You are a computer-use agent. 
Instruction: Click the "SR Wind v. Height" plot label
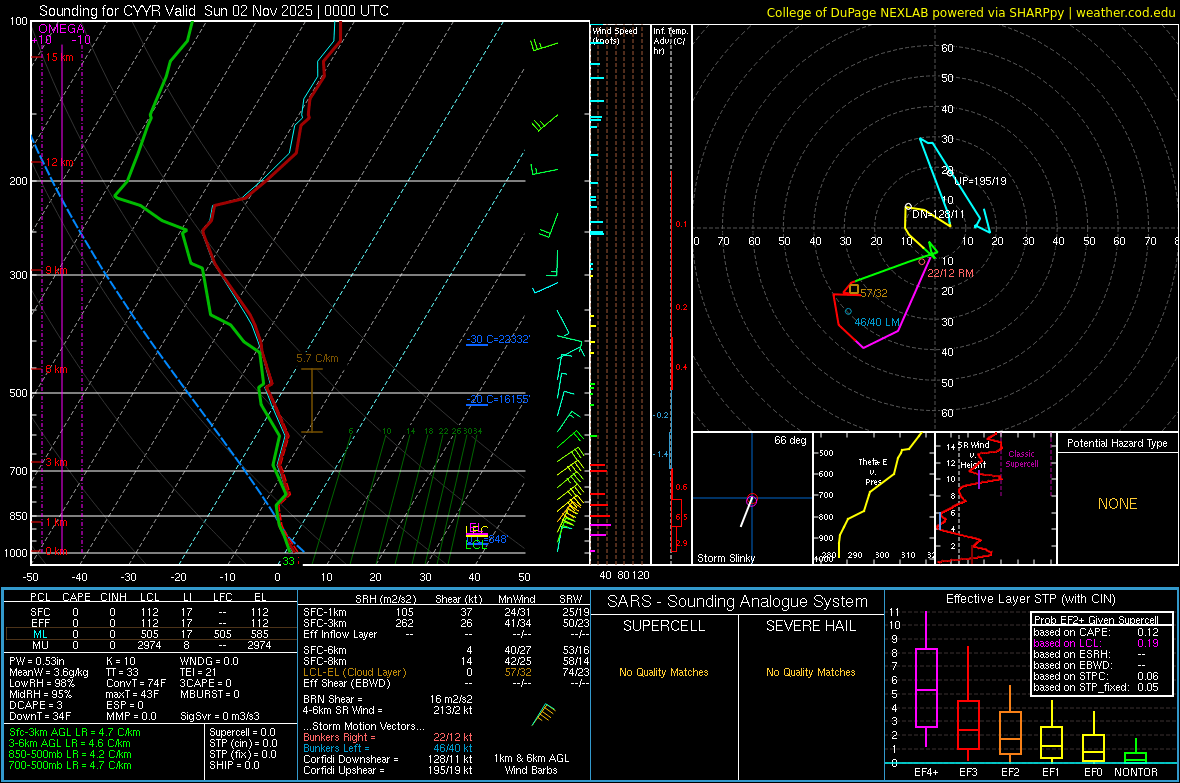click(973, 455)
